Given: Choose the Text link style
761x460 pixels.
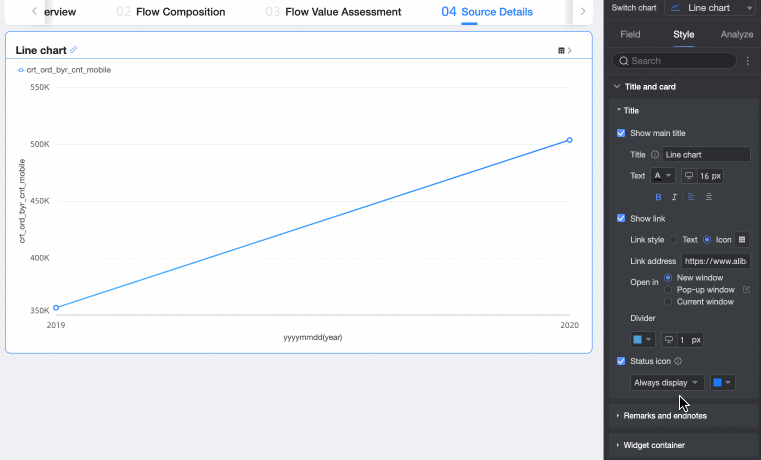Looking at the screenshot, I should tap(673, 240).
